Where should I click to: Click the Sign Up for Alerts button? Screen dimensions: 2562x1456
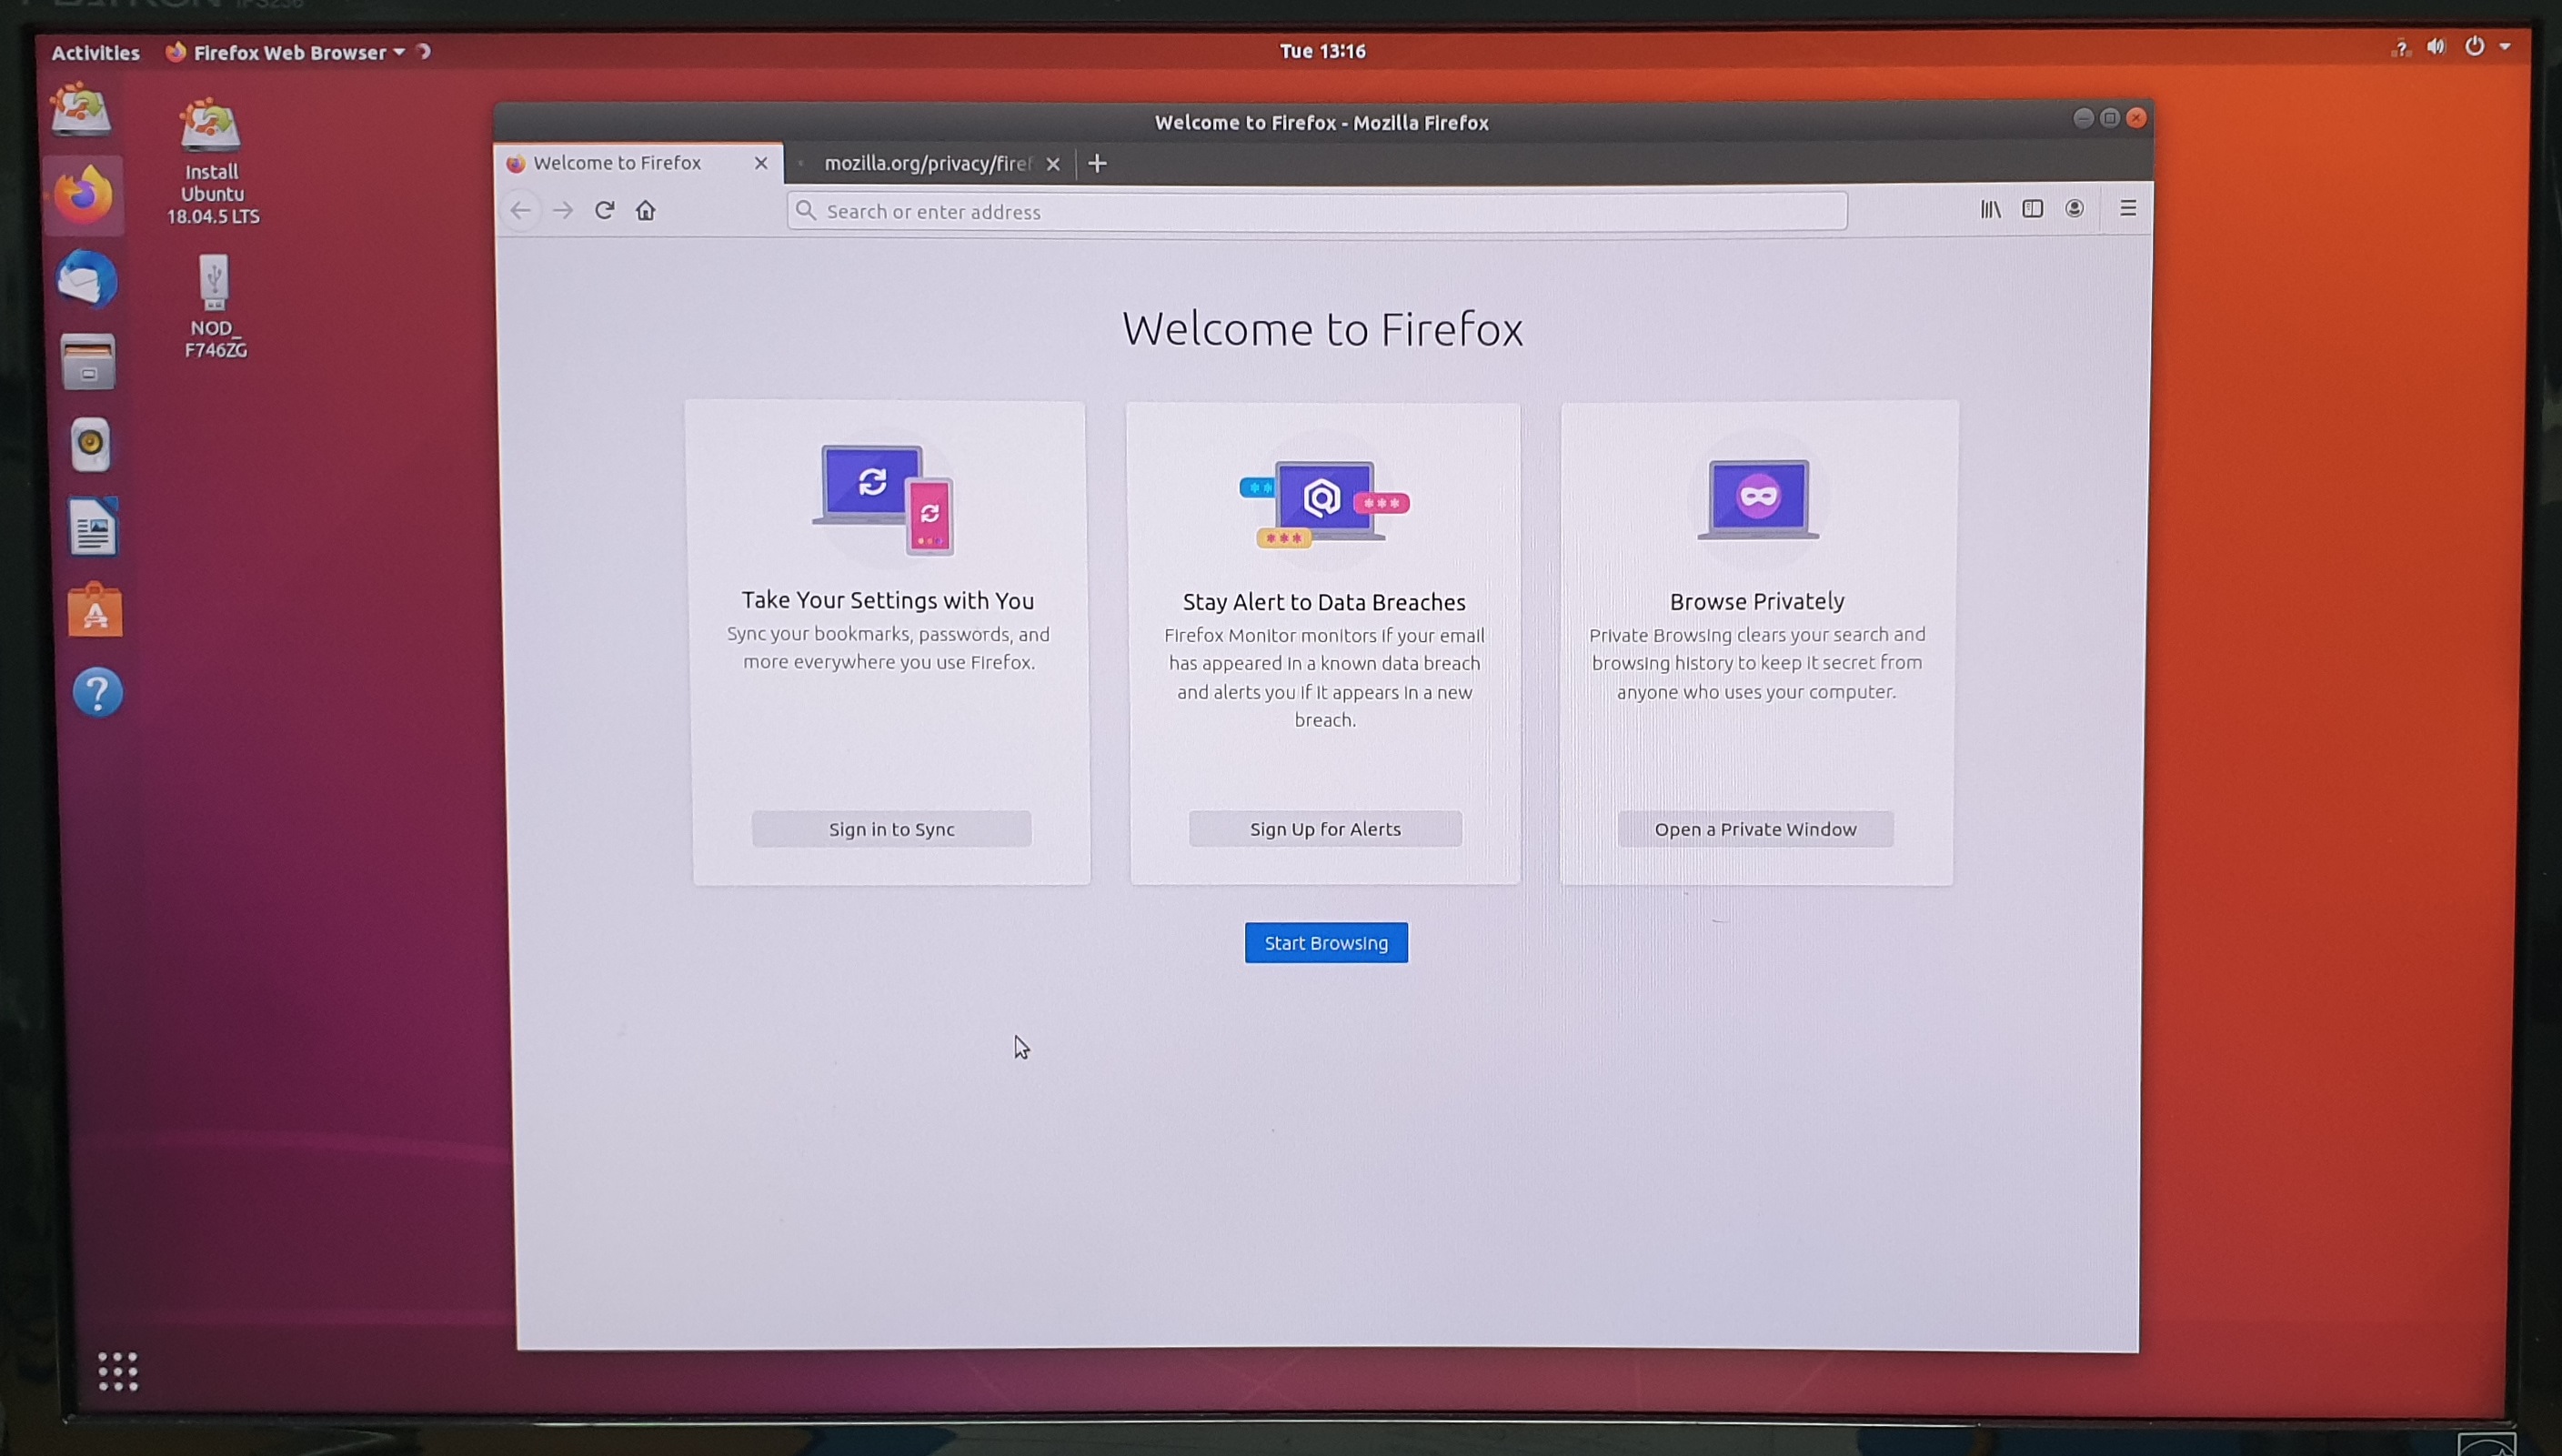tap(1325, 829)
